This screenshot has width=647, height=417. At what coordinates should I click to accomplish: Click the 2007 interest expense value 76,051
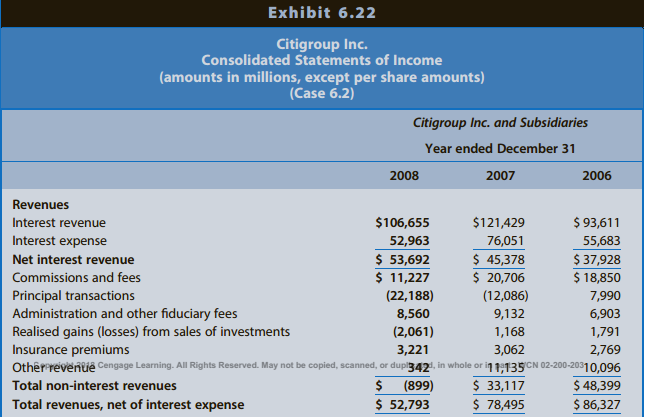click(505, 241)
